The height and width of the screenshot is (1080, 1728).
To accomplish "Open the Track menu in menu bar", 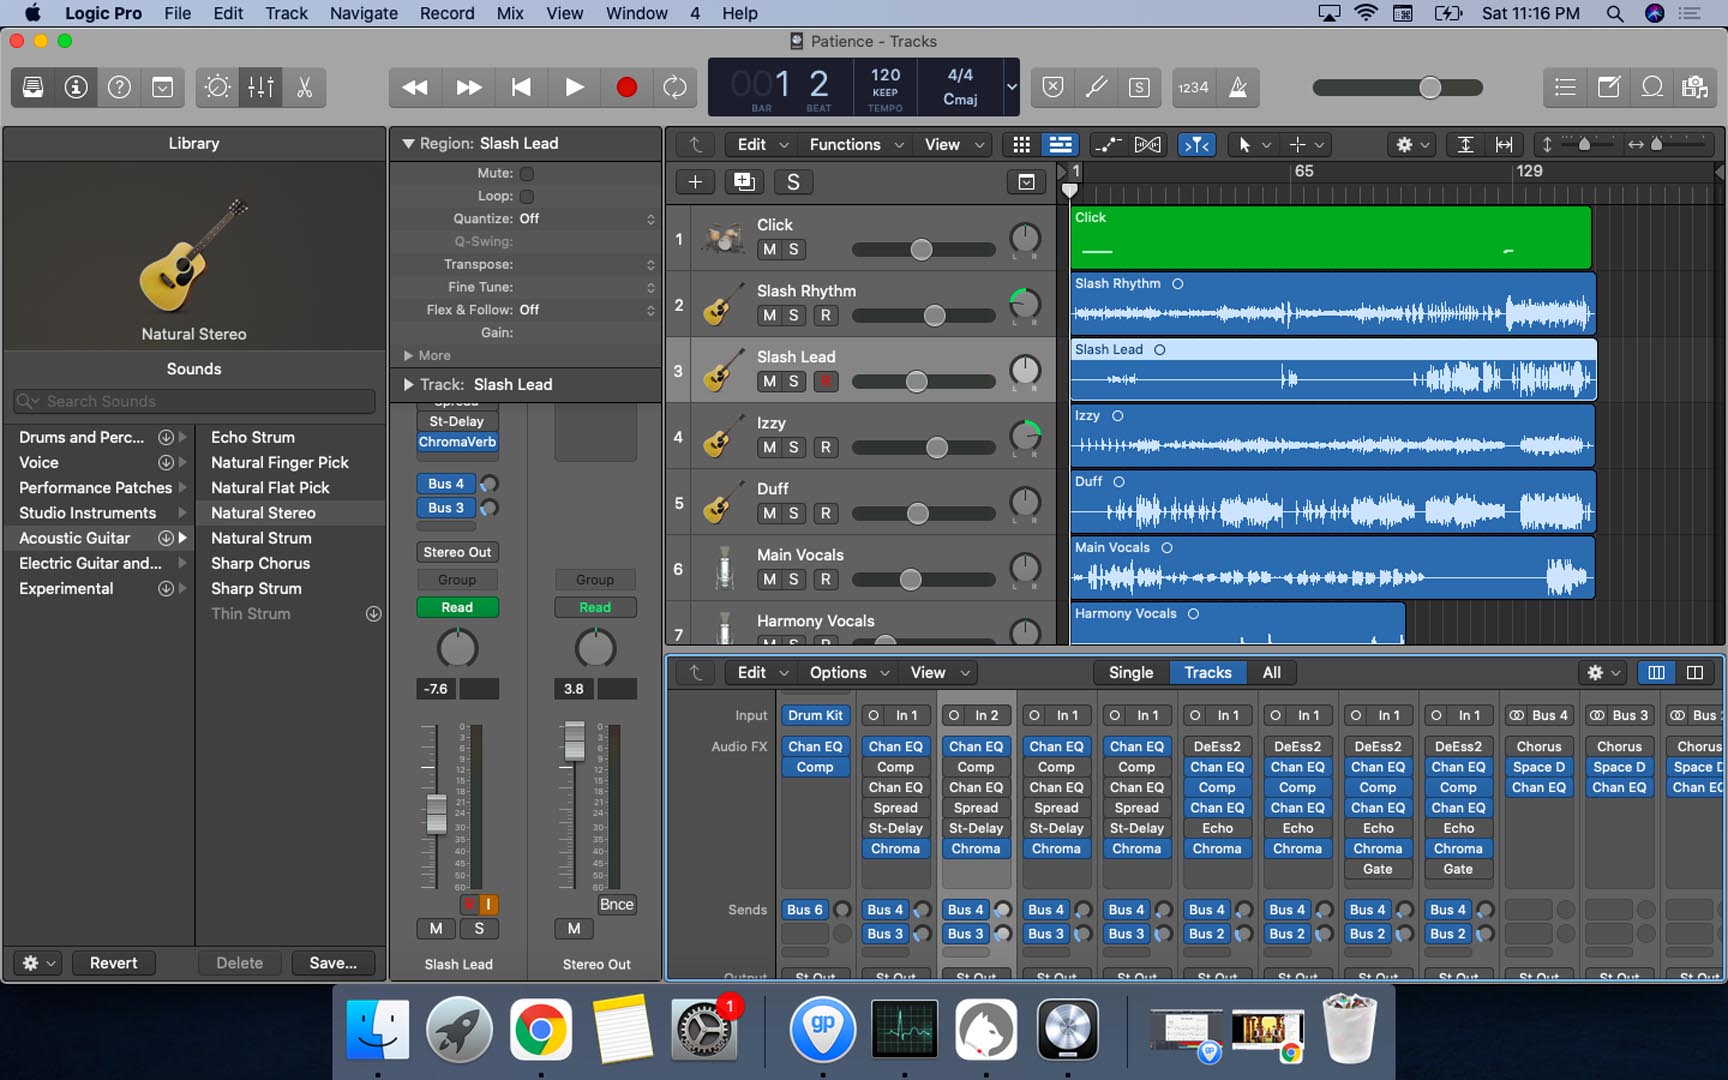I will 286,13.
